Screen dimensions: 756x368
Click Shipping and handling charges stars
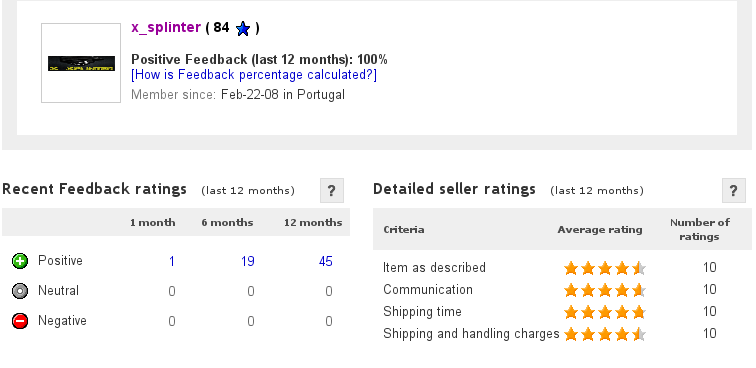click(605, 334)
